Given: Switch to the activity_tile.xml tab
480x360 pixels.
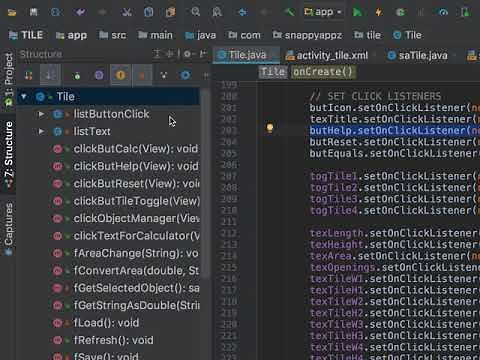Looking at the screenshot, I should click(327, 55).
